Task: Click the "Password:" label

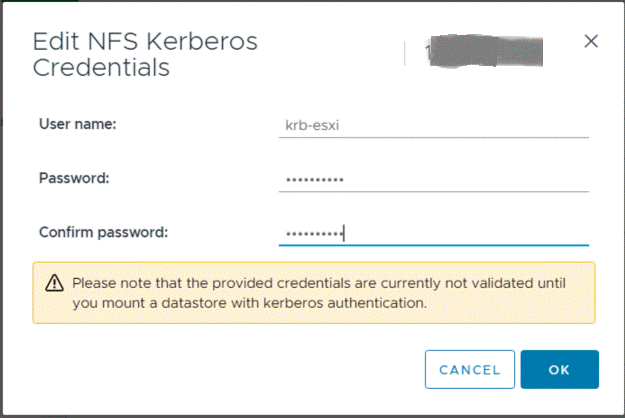Action: tap(73, 178)
